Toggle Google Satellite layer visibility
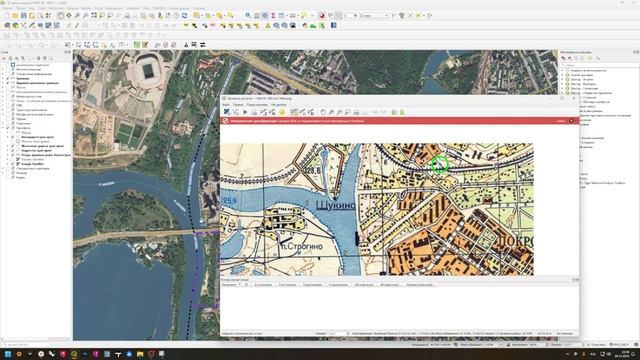 coord(13,164)
